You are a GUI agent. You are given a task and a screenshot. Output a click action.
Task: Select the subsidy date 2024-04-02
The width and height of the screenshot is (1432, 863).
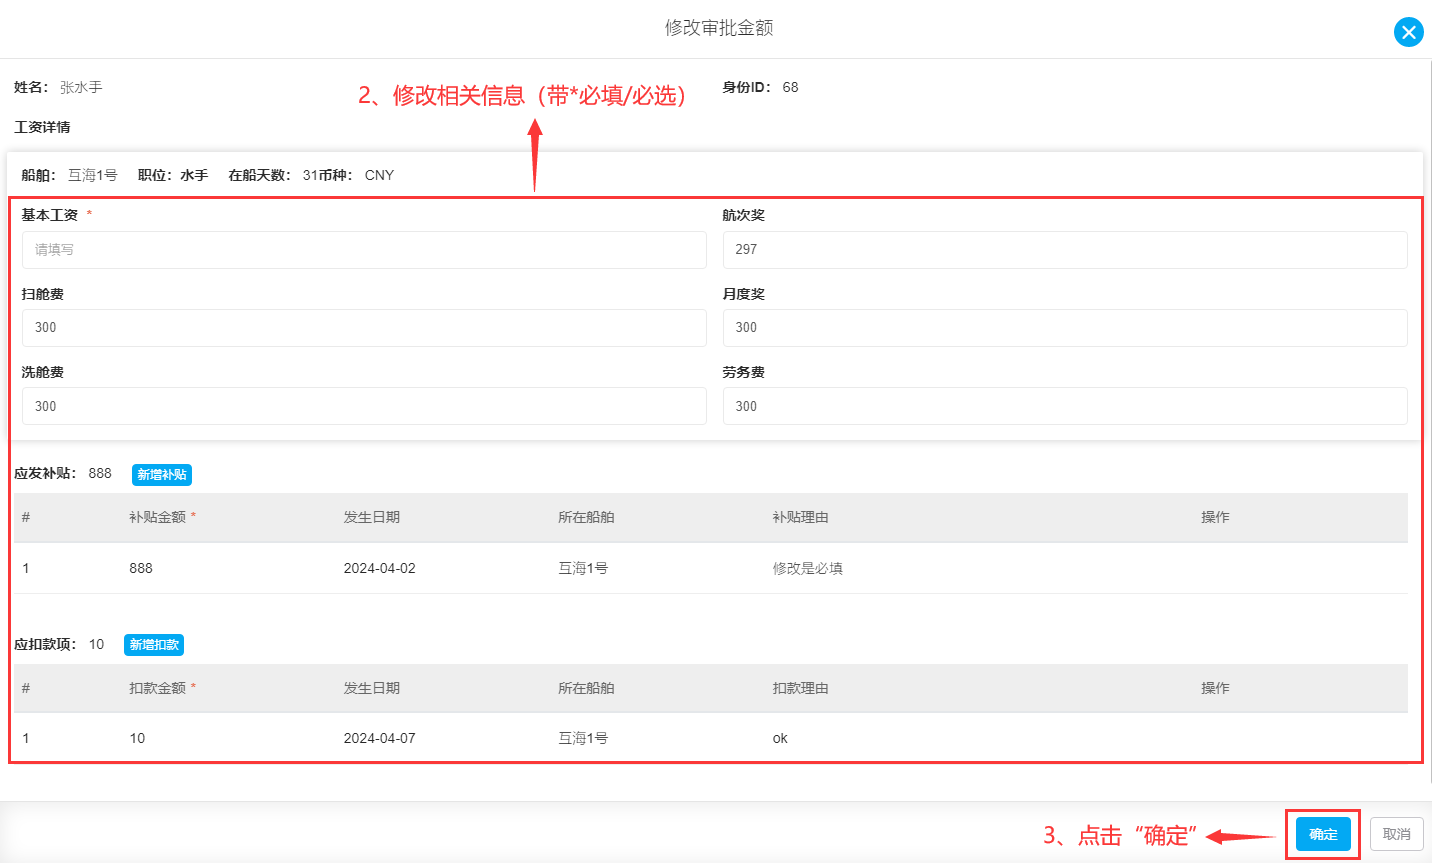[379, 568]
